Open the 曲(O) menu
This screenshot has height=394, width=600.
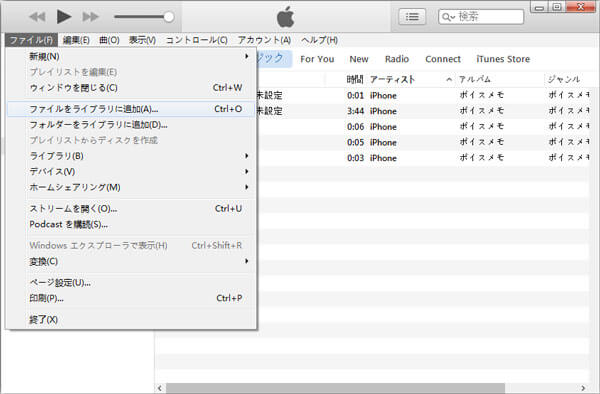coord(109,40)
